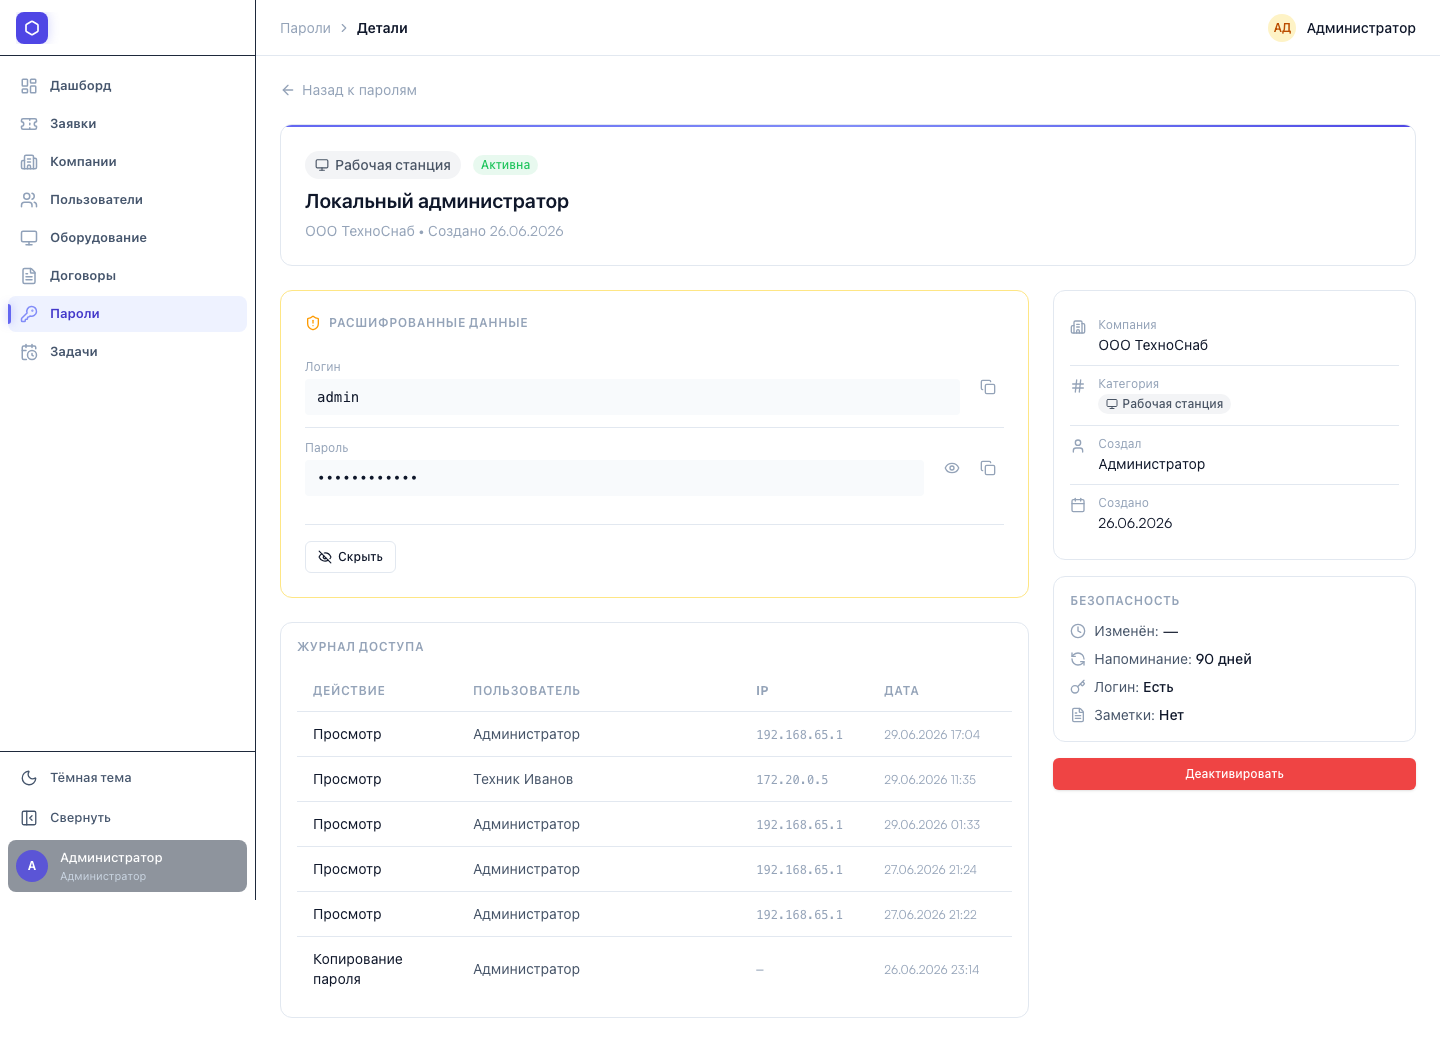Open Компании from the sidebar
1440x1042 pixels.
[127, 162]
